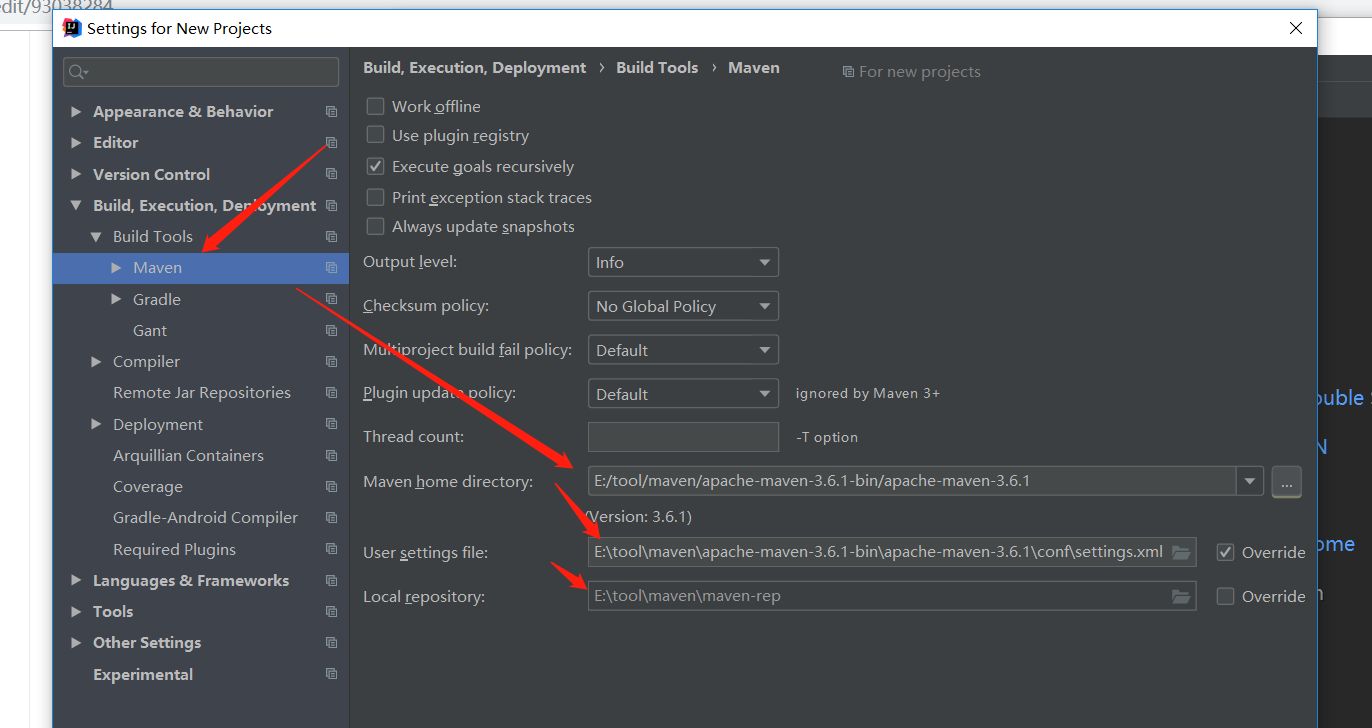Expand the Languages & Frameworks node arrow
Screen dimensions: 1372x728
pos(76,580)
